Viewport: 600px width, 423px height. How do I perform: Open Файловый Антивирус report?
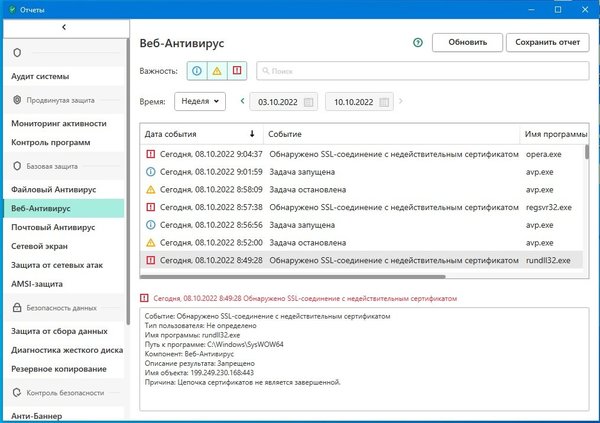pos(54,189)
